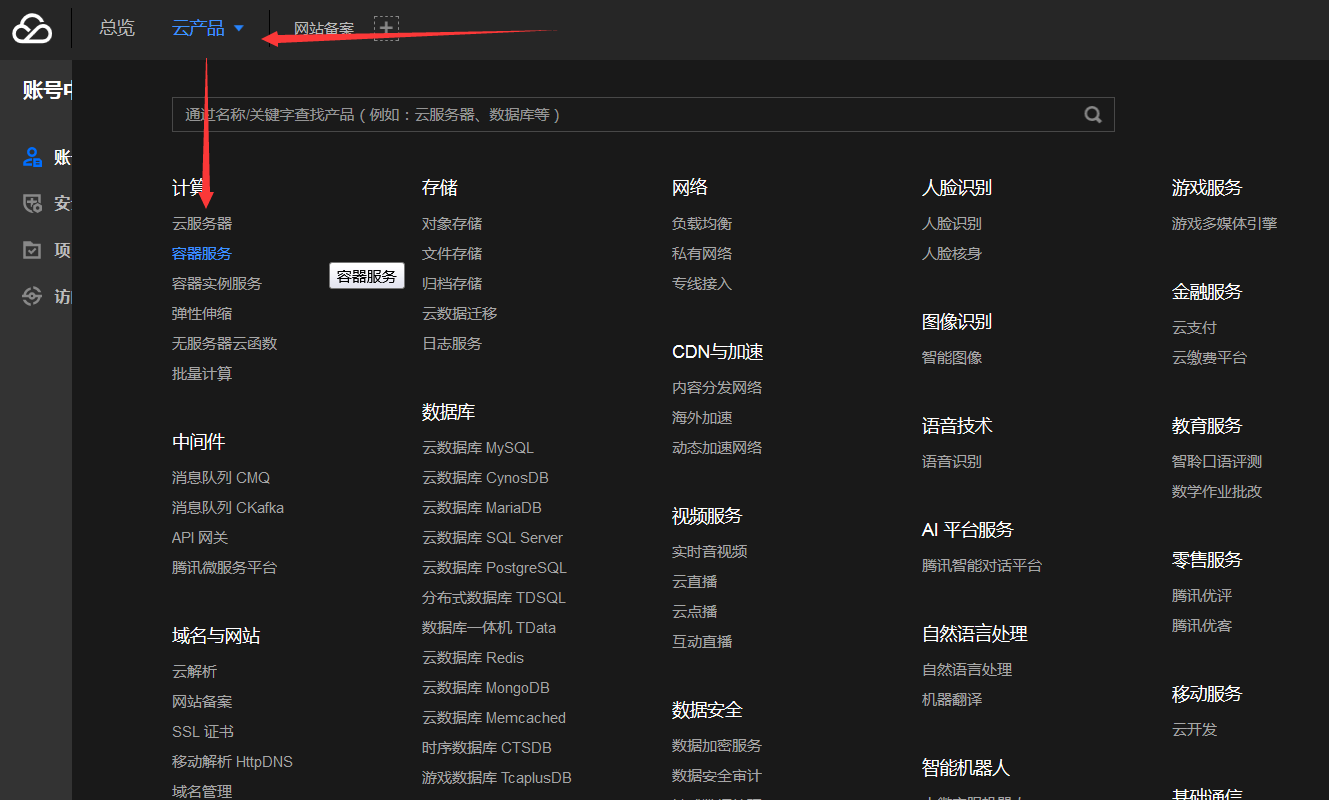Open 云解析 under 域名与网站
This screenshot has height=800, width=1329.
194,671
